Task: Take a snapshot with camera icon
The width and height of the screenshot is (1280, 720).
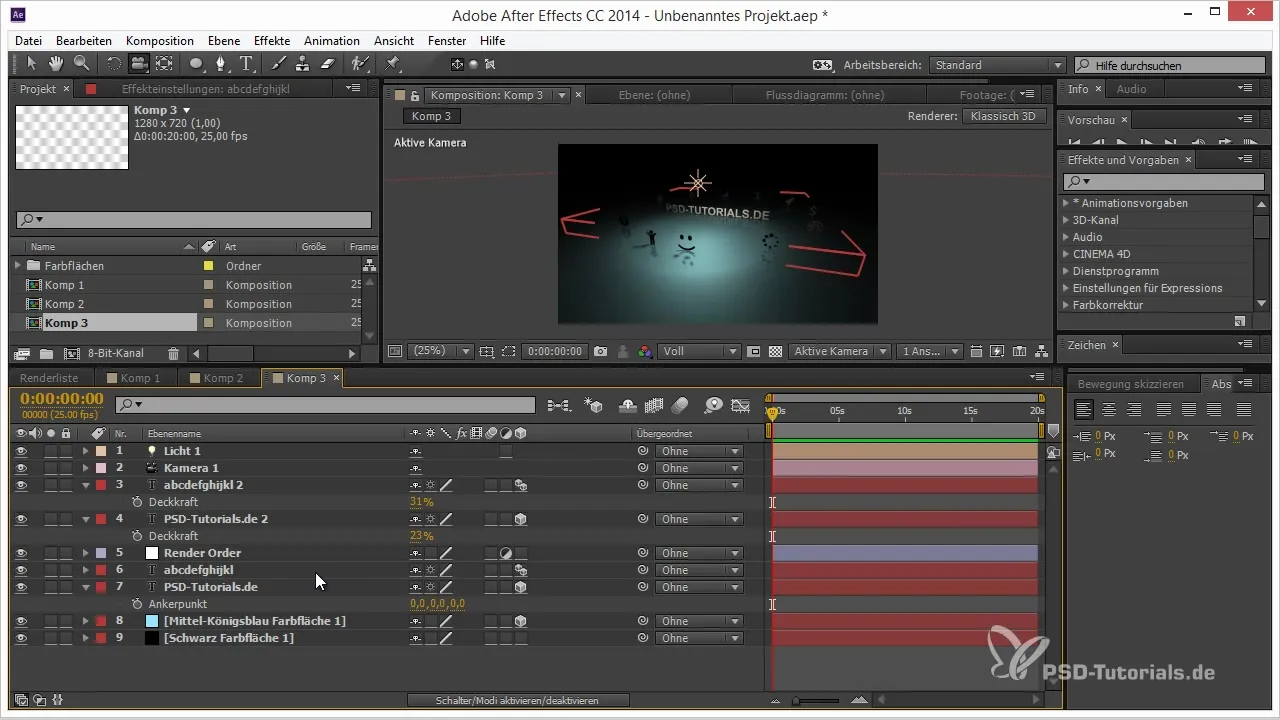Action: point(600,352)
